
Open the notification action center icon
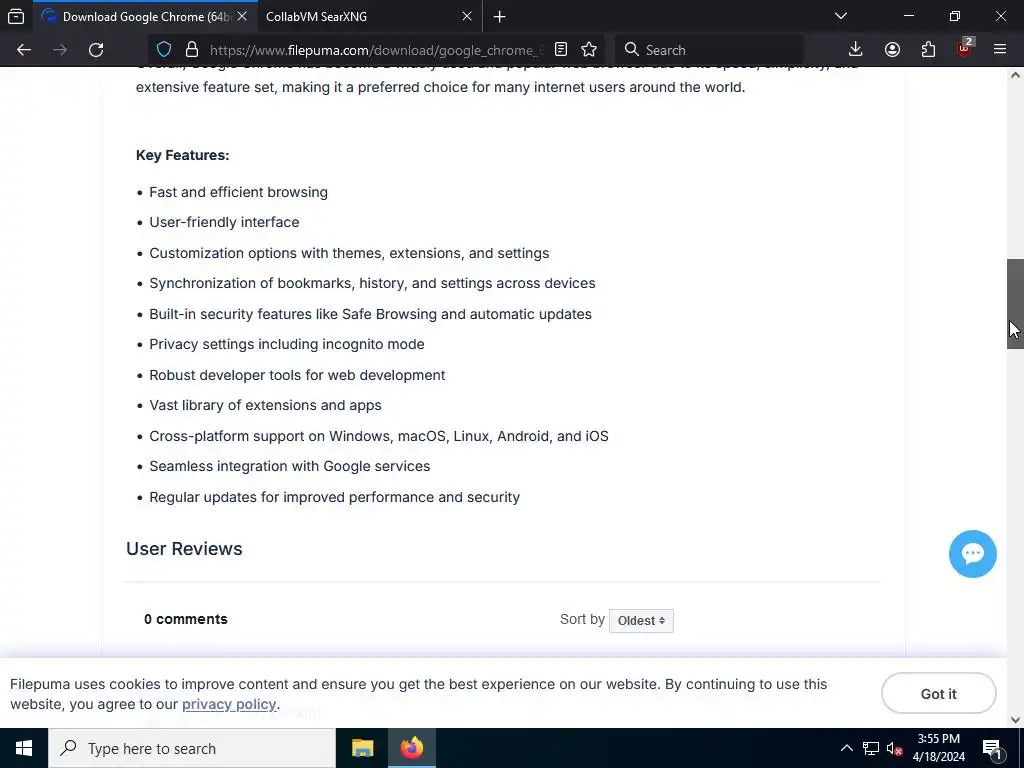point(992,749)
